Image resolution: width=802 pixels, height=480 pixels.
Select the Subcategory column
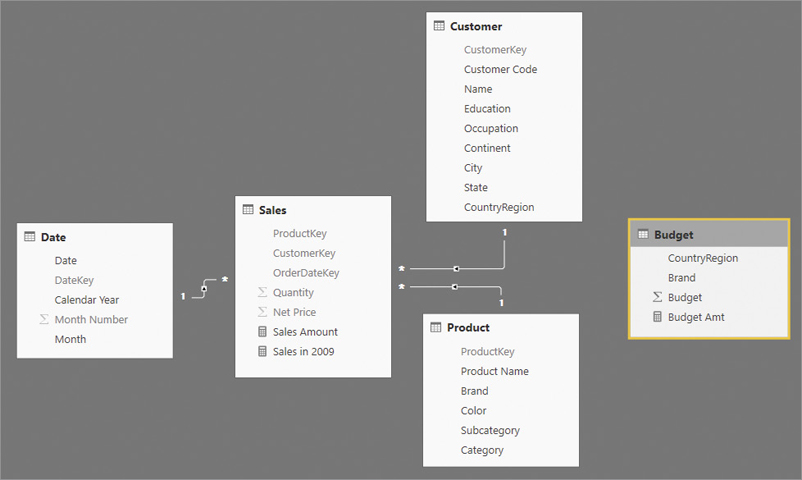click(x=490, y=430)
